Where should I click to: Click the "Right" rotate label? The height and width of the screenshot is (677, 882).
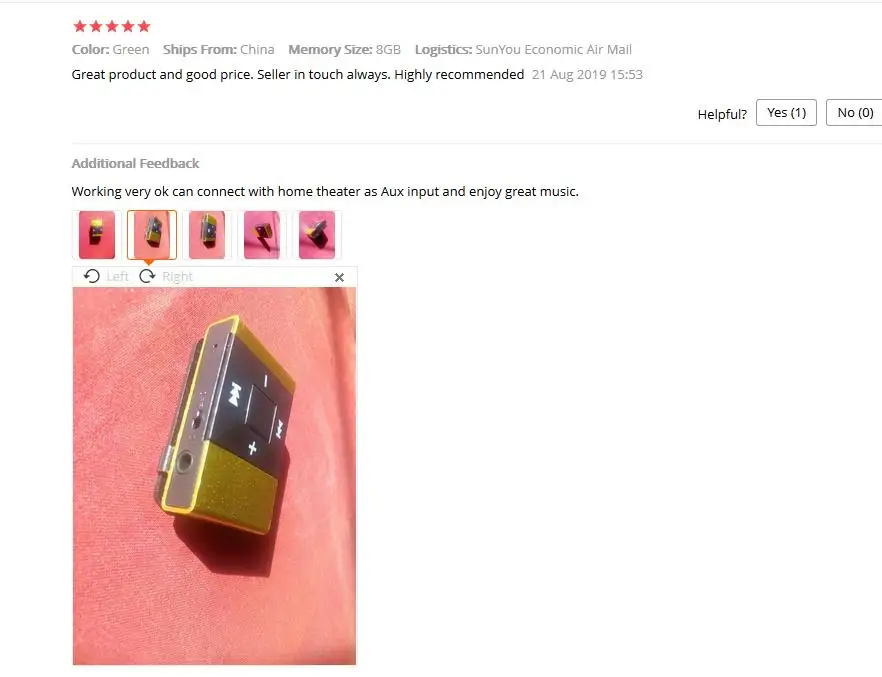pyautogui.click(x=177, y=277)
